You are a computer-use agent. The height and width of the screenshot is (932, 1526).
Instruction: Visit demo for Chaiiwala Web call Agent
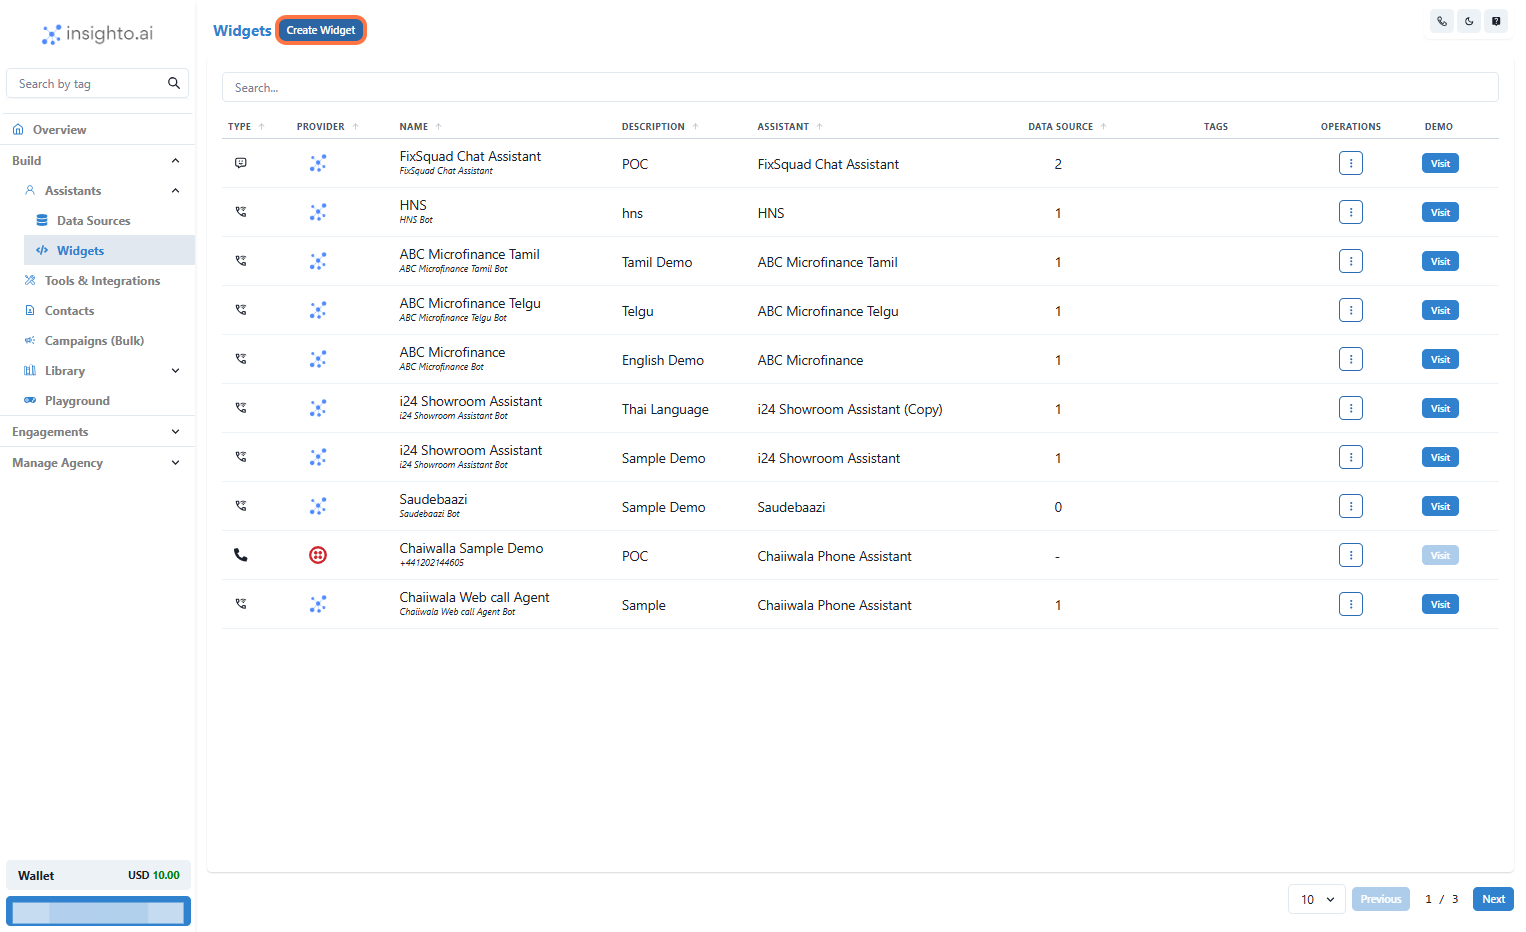[1440, 604]
